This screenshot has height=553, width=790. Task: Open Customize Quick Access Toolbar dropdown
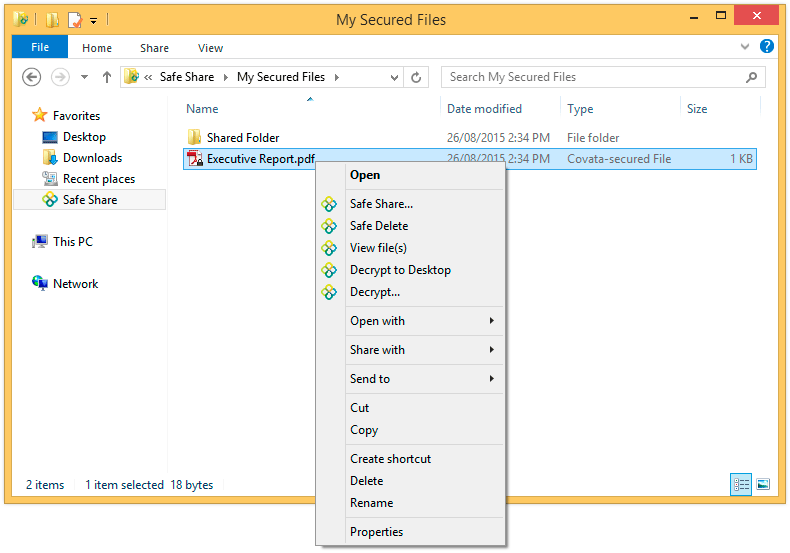[94, 21]
